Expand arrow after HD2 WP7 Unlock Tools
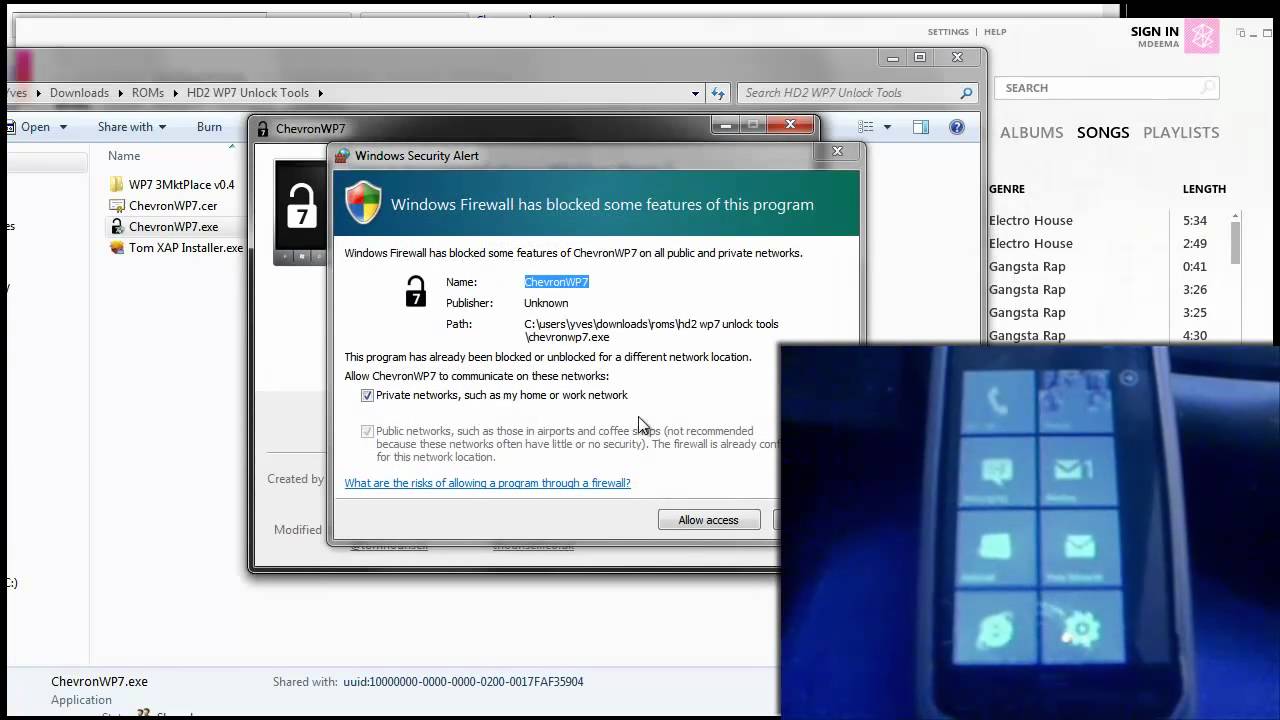 click(x=320, y=93)
